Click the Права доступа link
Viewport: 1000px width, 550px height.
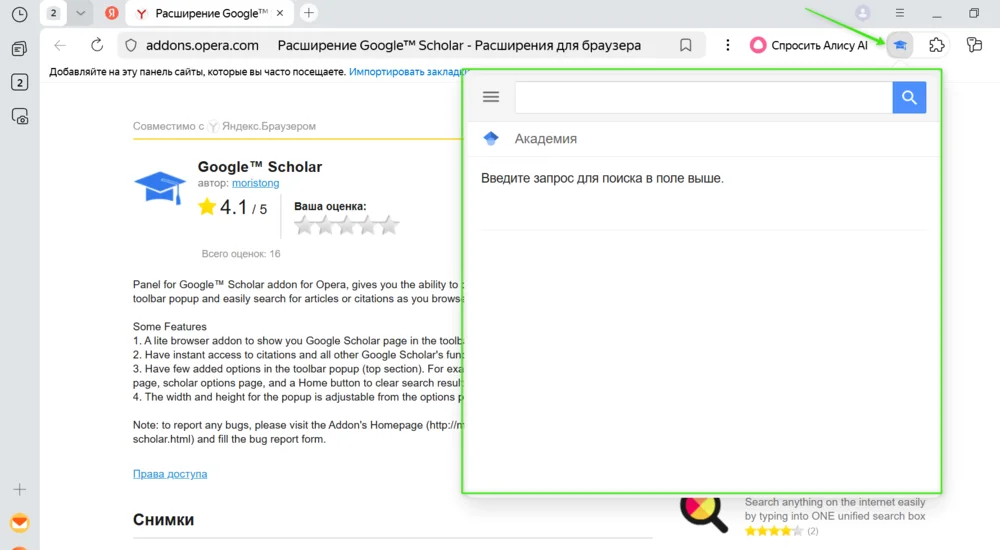[x=170, y=474]
